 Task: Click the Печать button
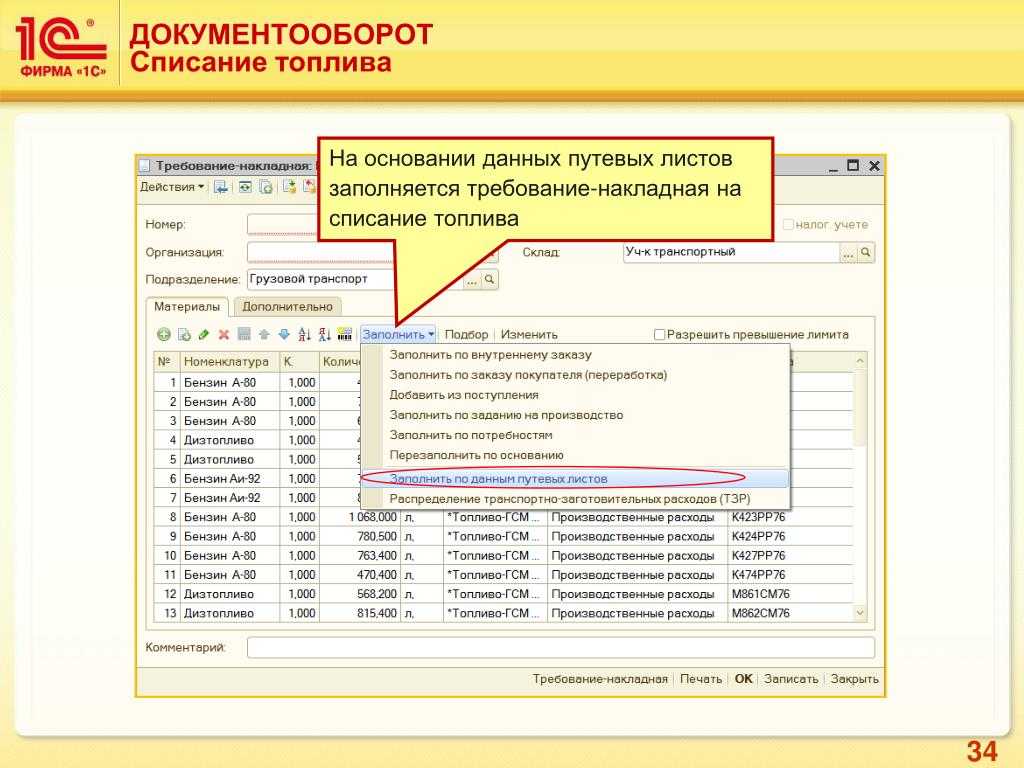click(701, 679)
